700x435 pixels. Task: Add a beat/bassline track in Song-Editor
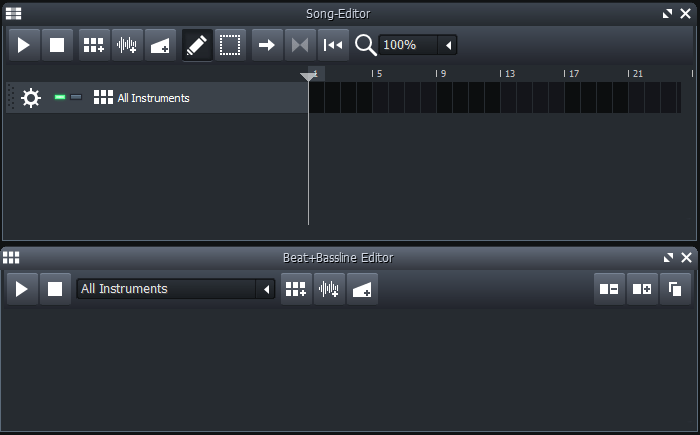[94, 45]
